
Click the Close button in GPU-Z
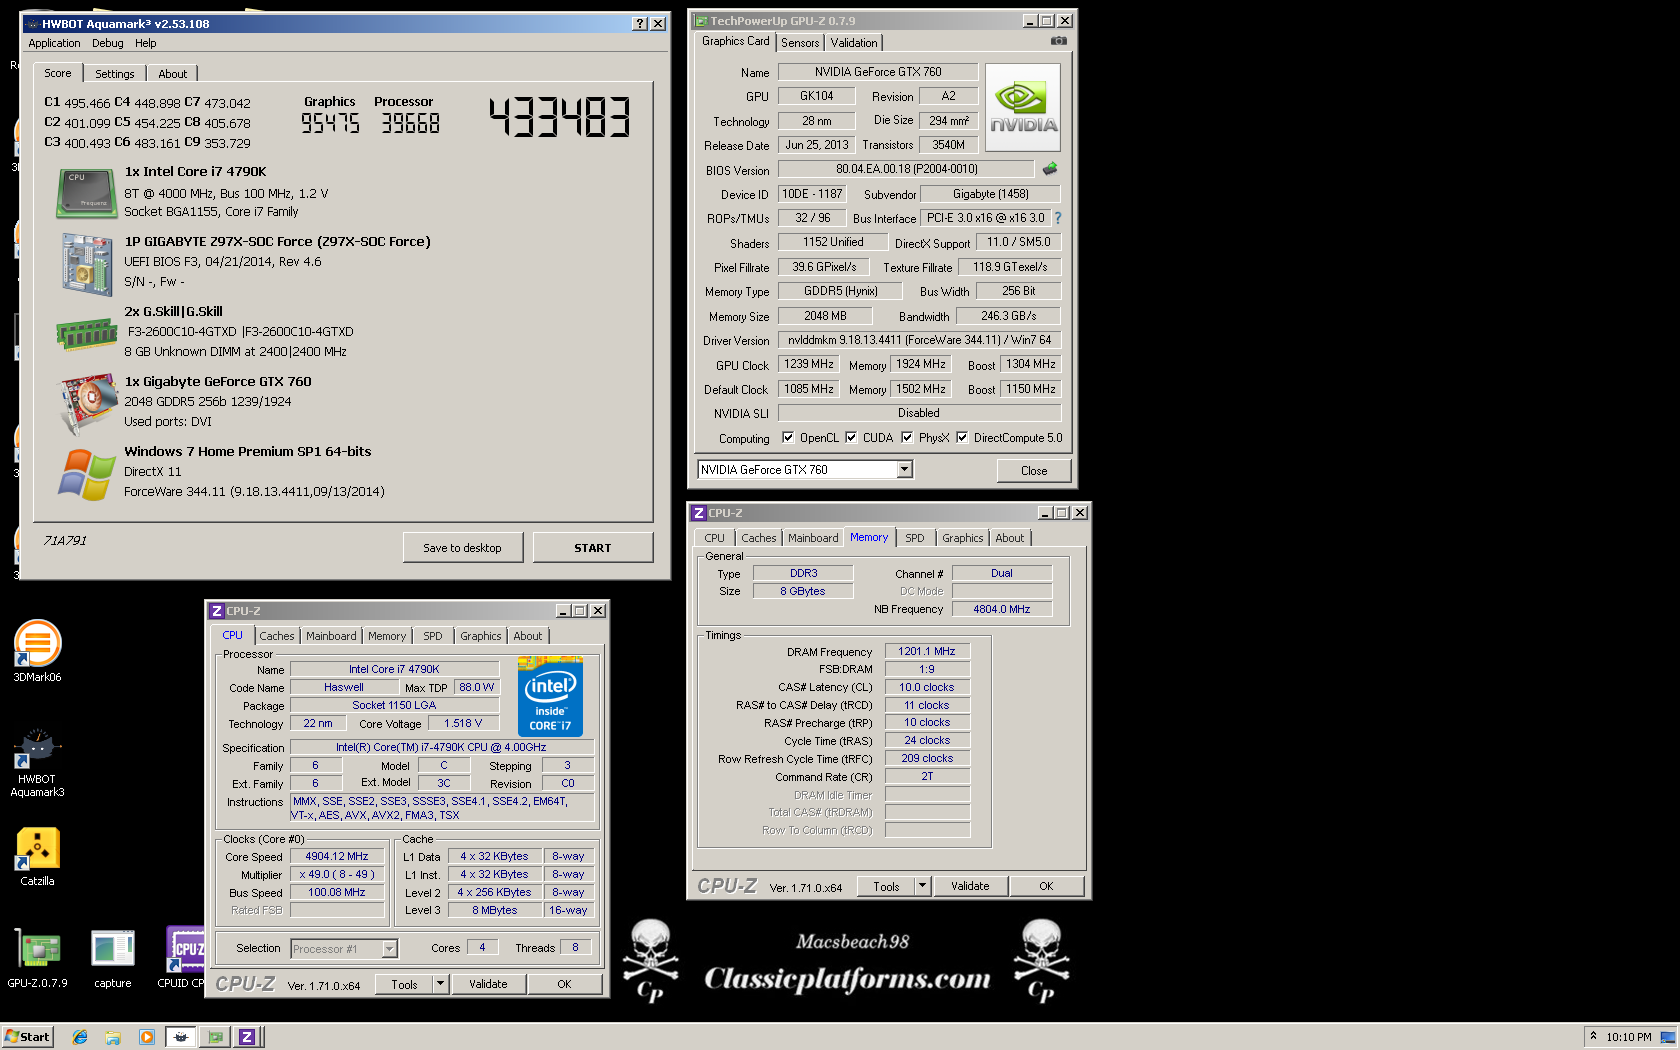(x=1034, y=471)
